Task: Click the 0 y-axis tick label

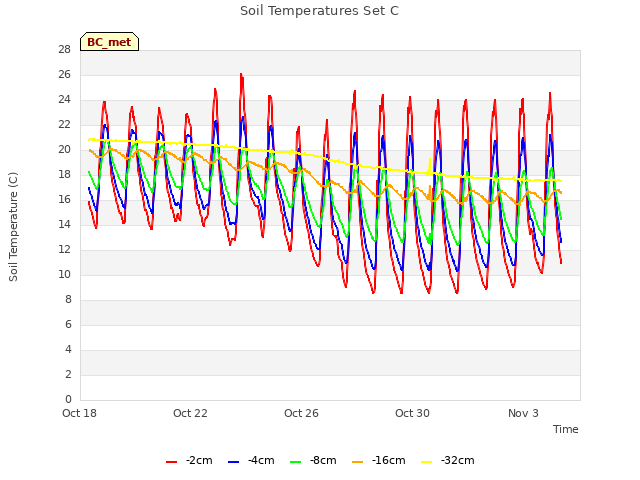Action: pos(68,399)
